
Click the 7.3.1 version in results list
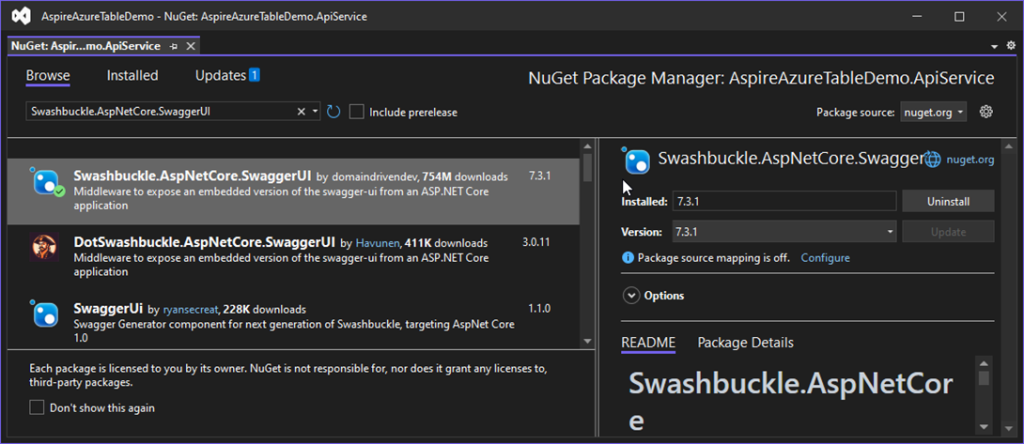(540, 176)
